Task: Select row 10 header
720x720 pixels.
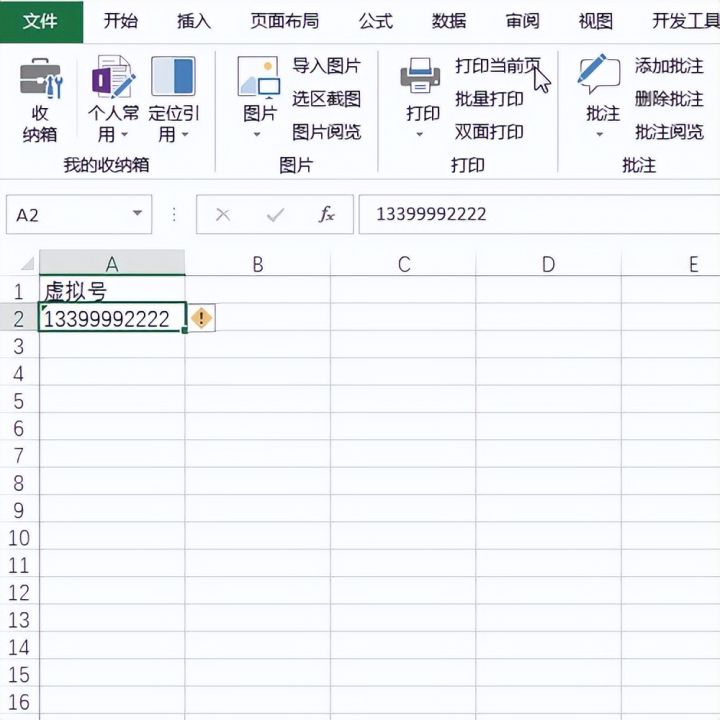Action: (x=19, y=537)
